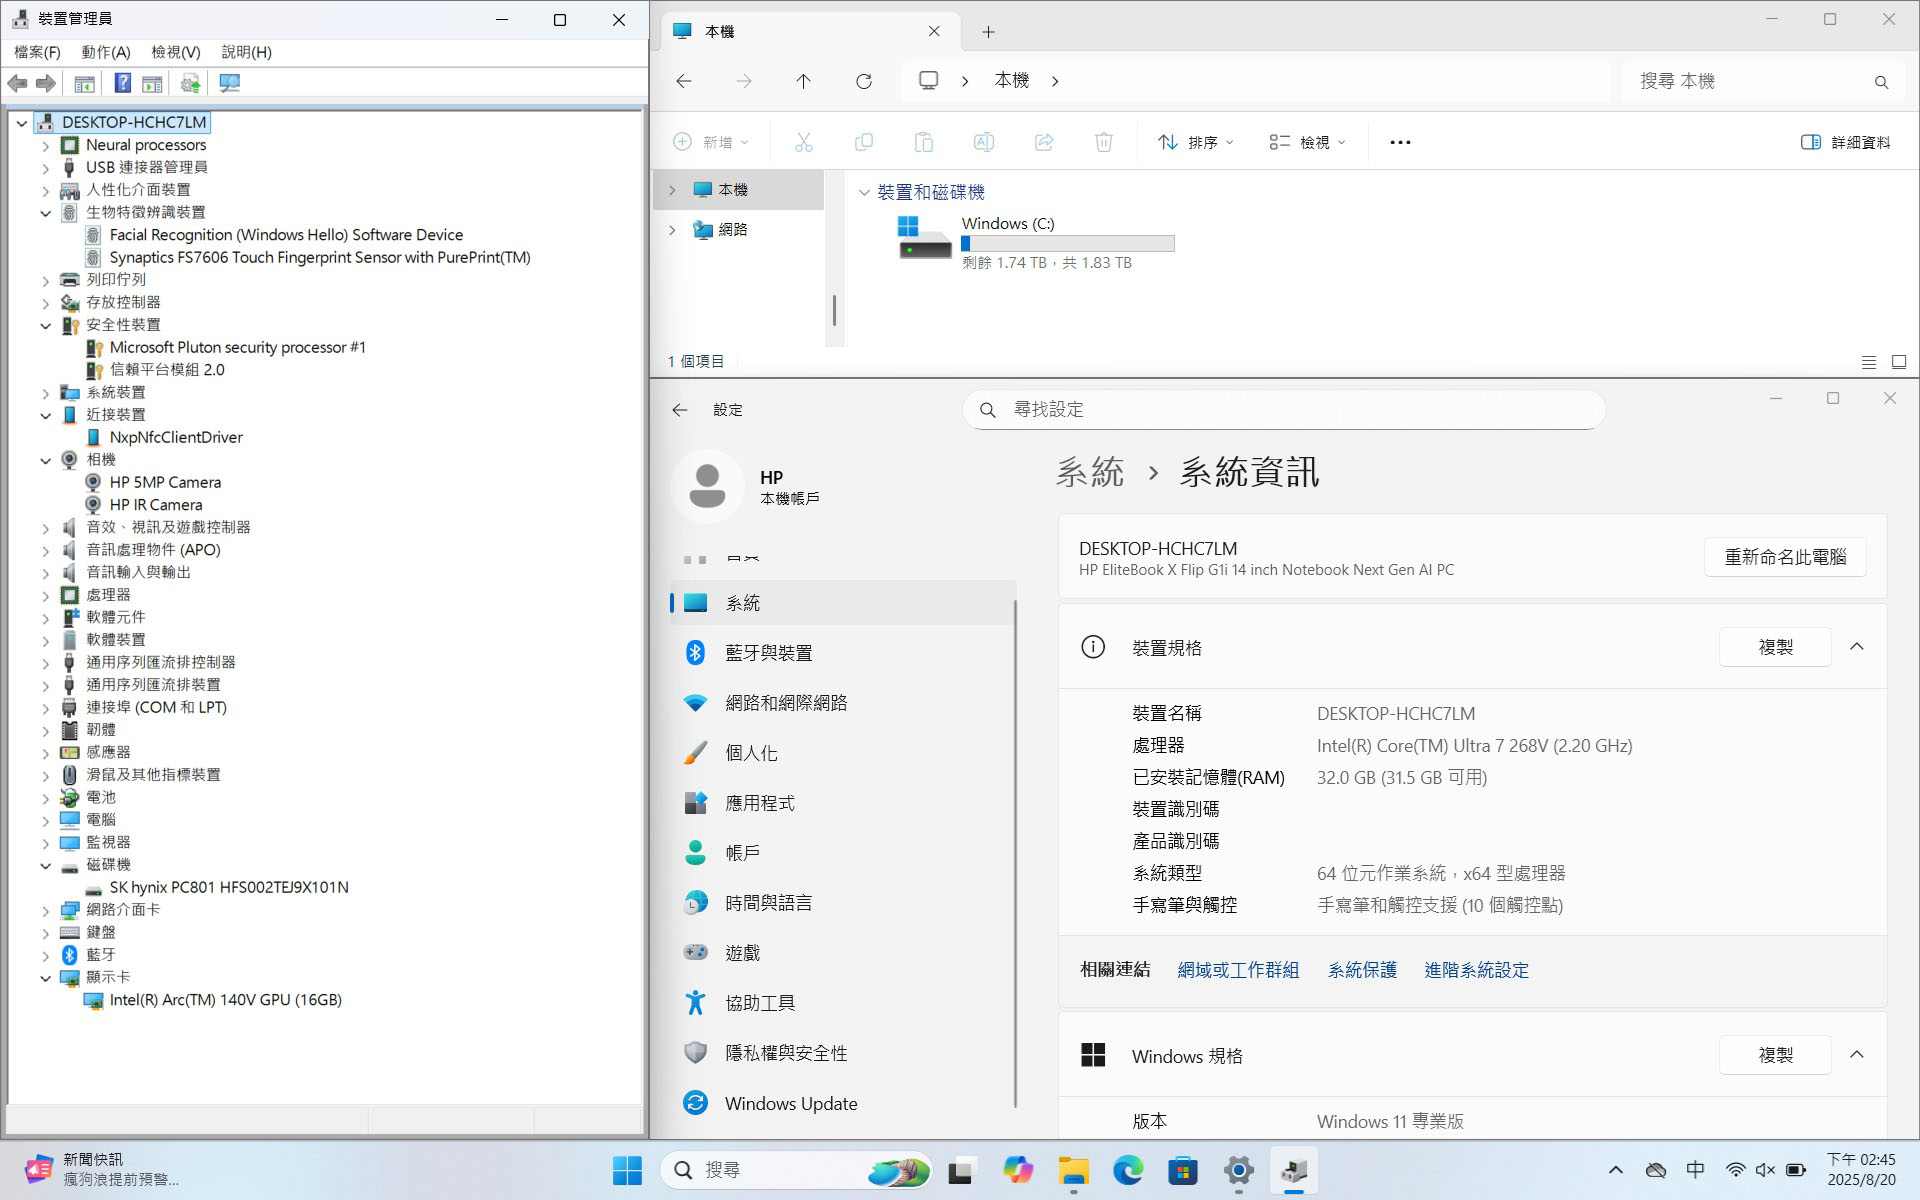Click the See more (...) button in Explorer
The height and width of the screenshot is (1200, 1920).
1400,142
